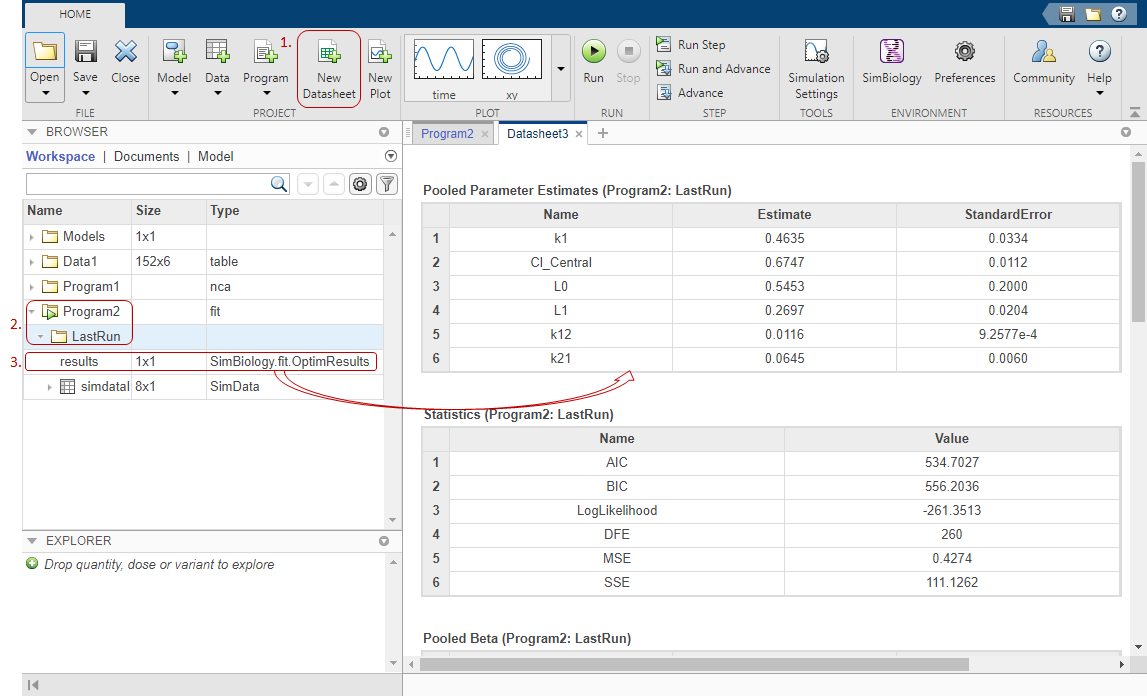Image resolution: width=1147 pixels, height=696 pixels.
Task: Select the results row in Workspace
Action: coord(79,361)
